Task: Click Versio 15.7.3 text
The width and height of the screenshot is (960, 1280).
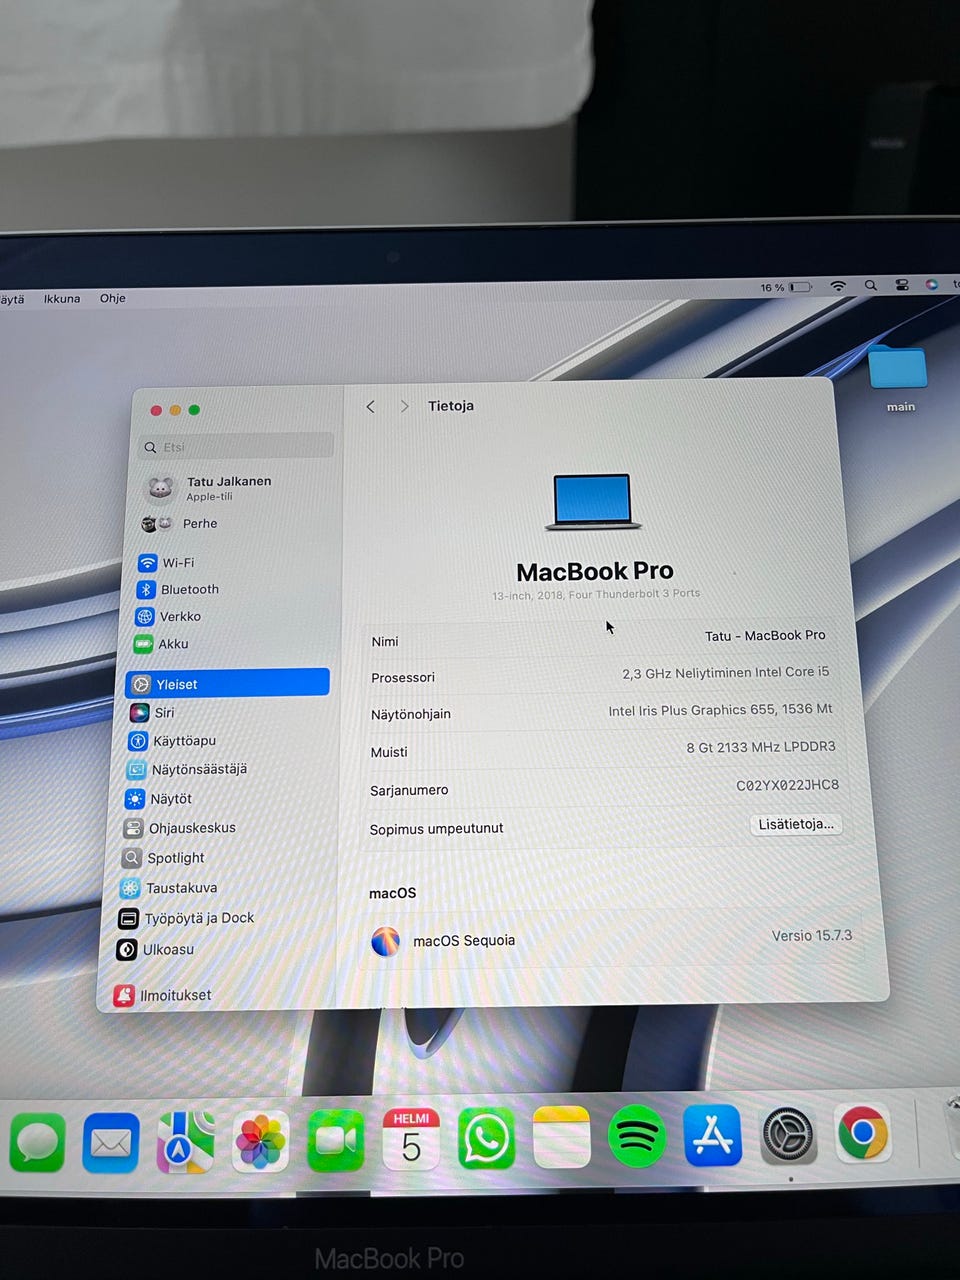Action: 812,936
